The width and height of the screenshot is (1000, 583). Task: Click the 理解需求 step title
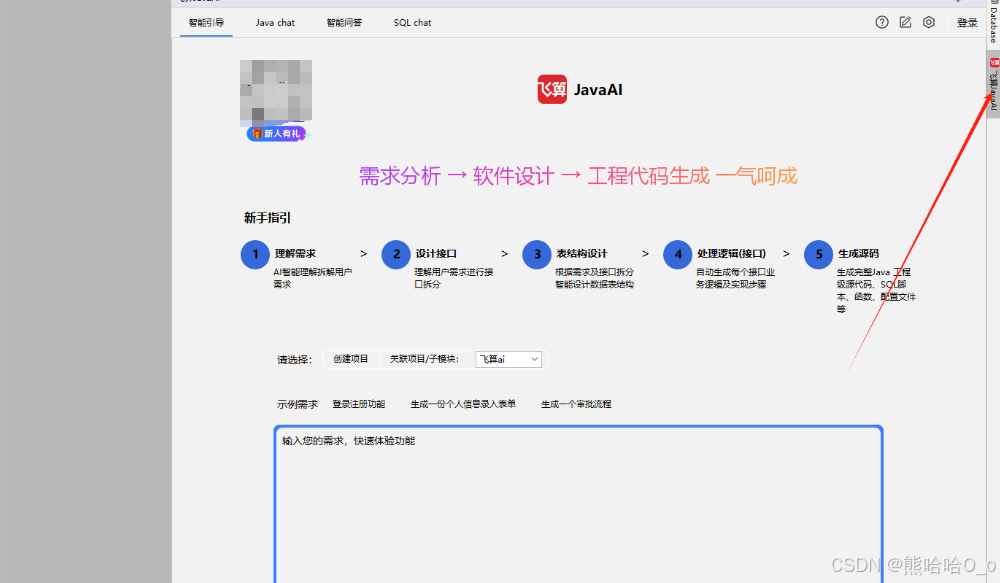click(295, 253)
